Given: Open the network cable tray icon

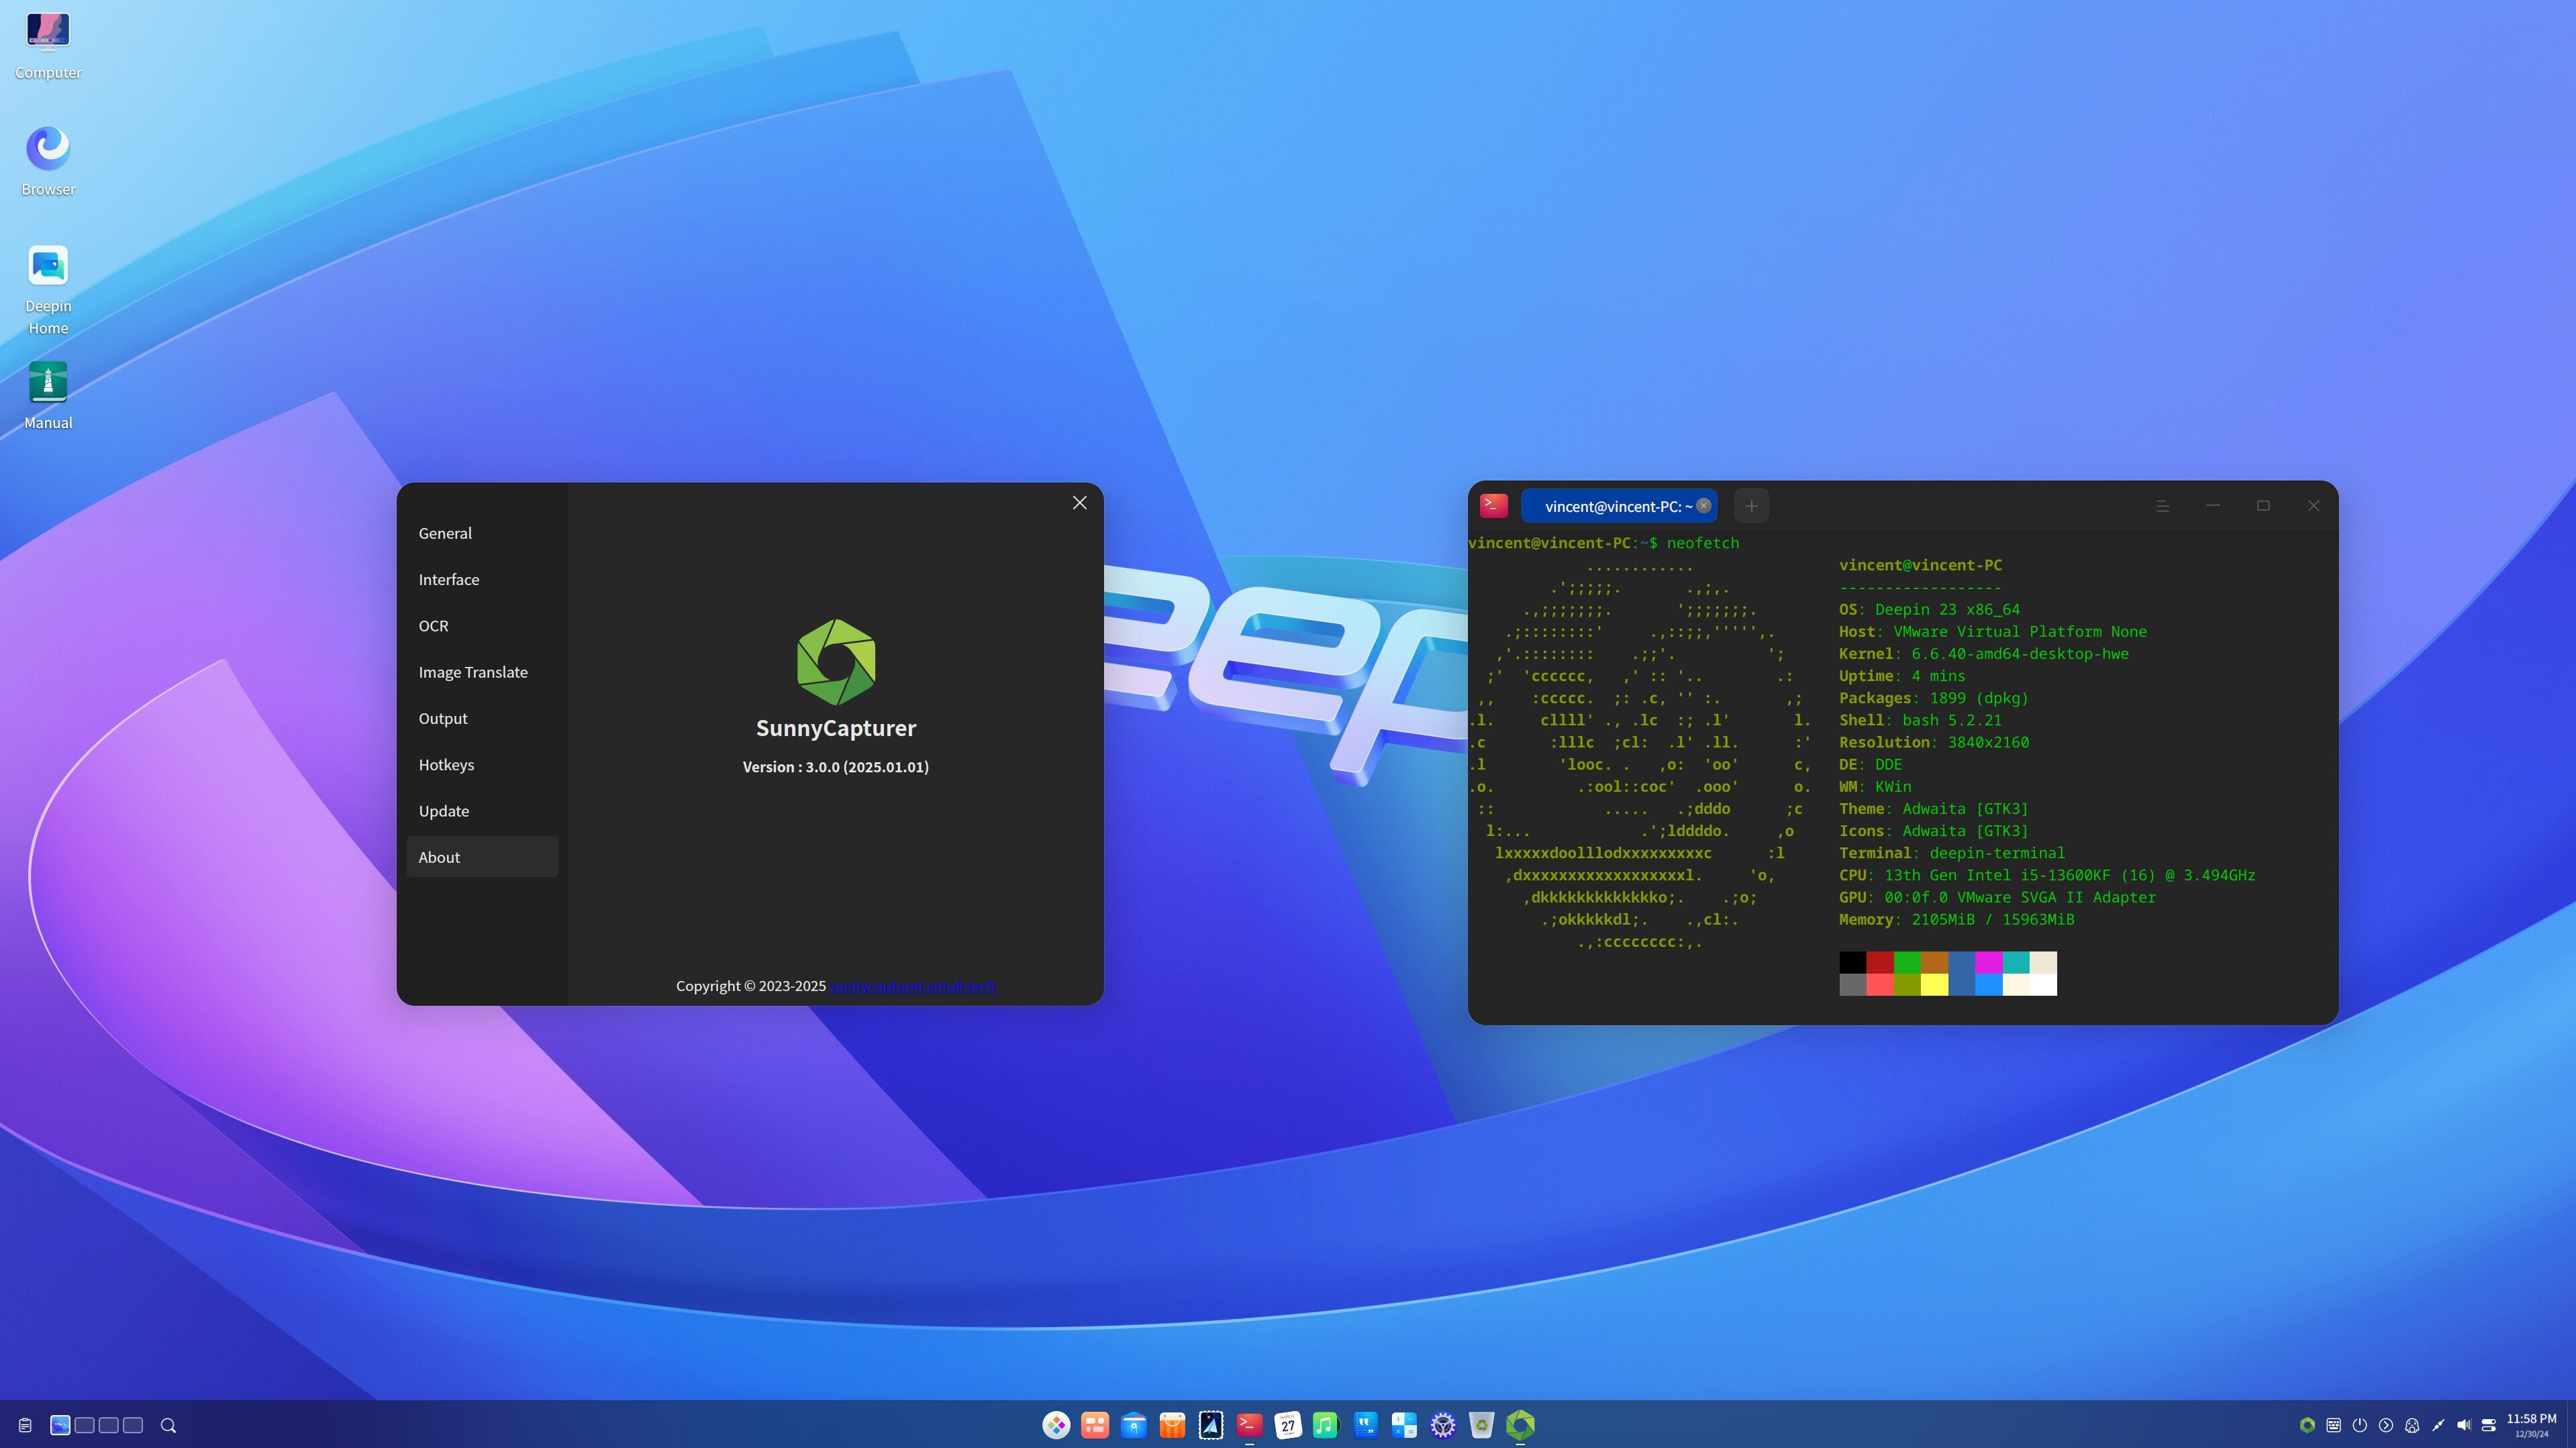Looking at the screenshot, I should 2438,1425.
